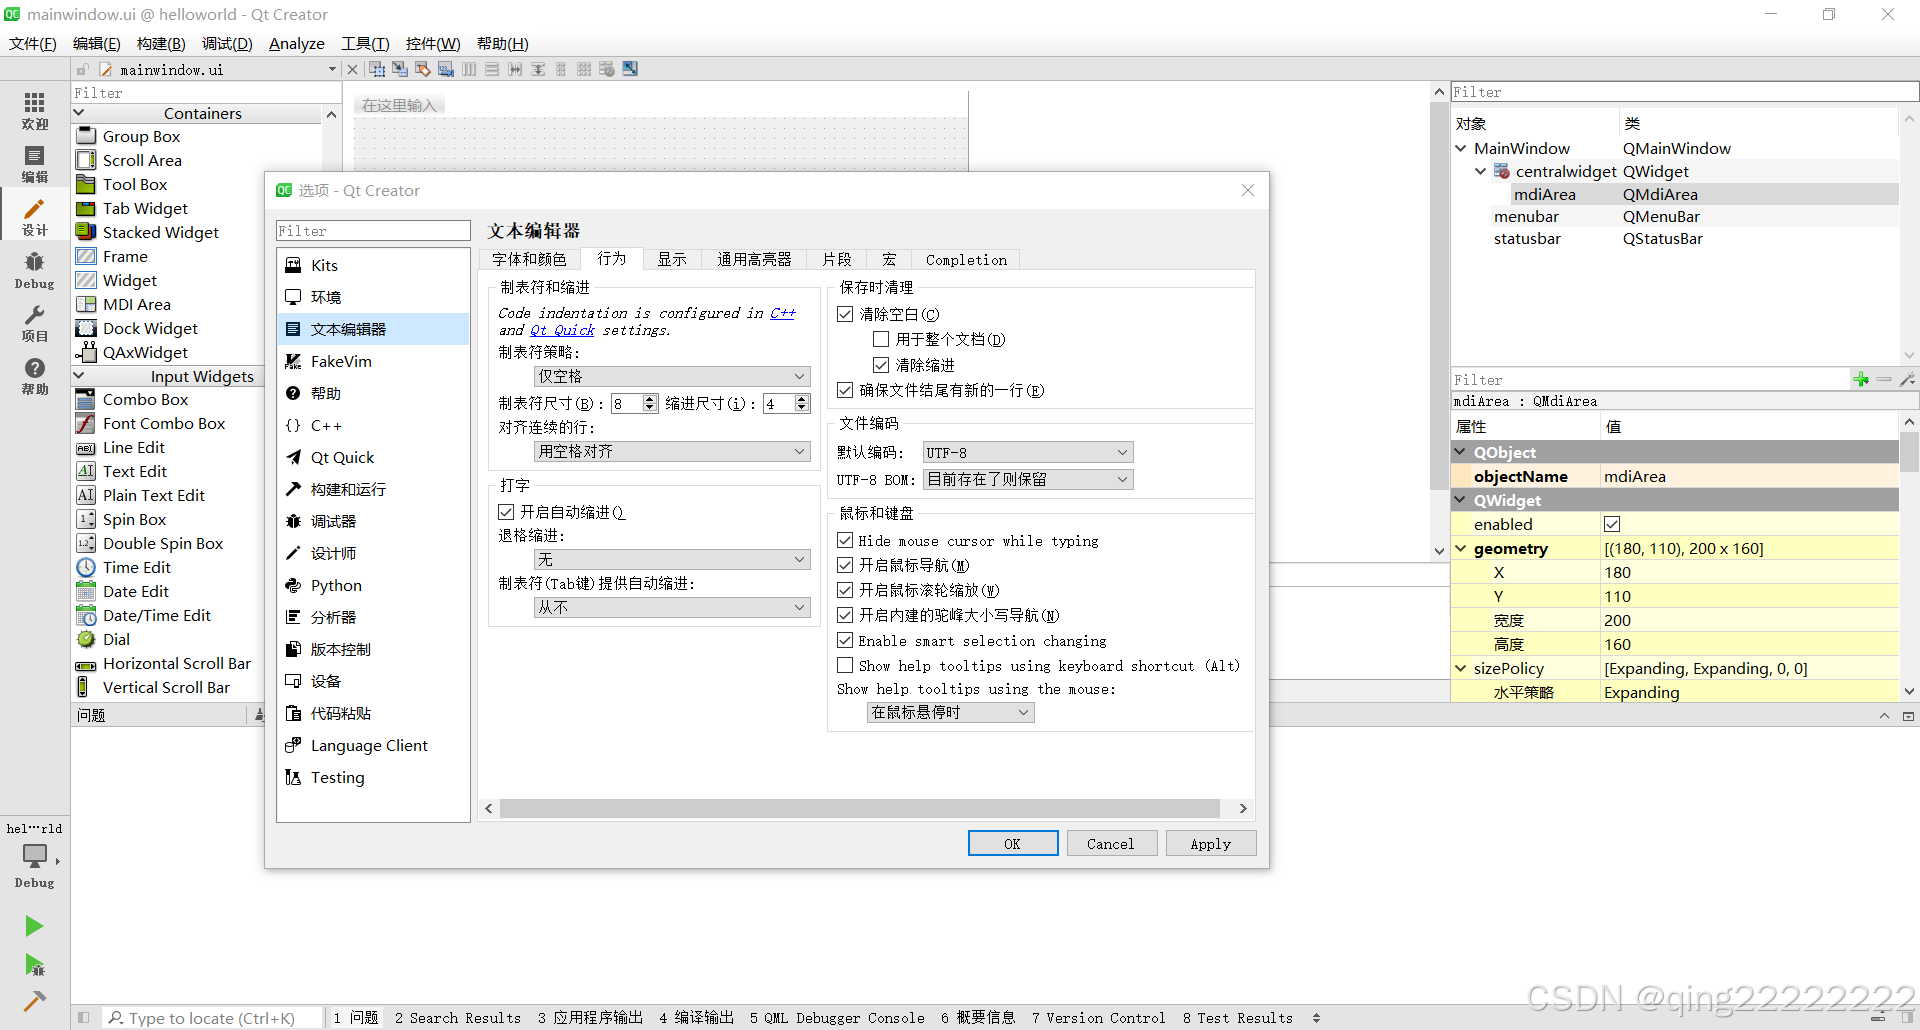Switch to 显示 tab

[672, 260]
